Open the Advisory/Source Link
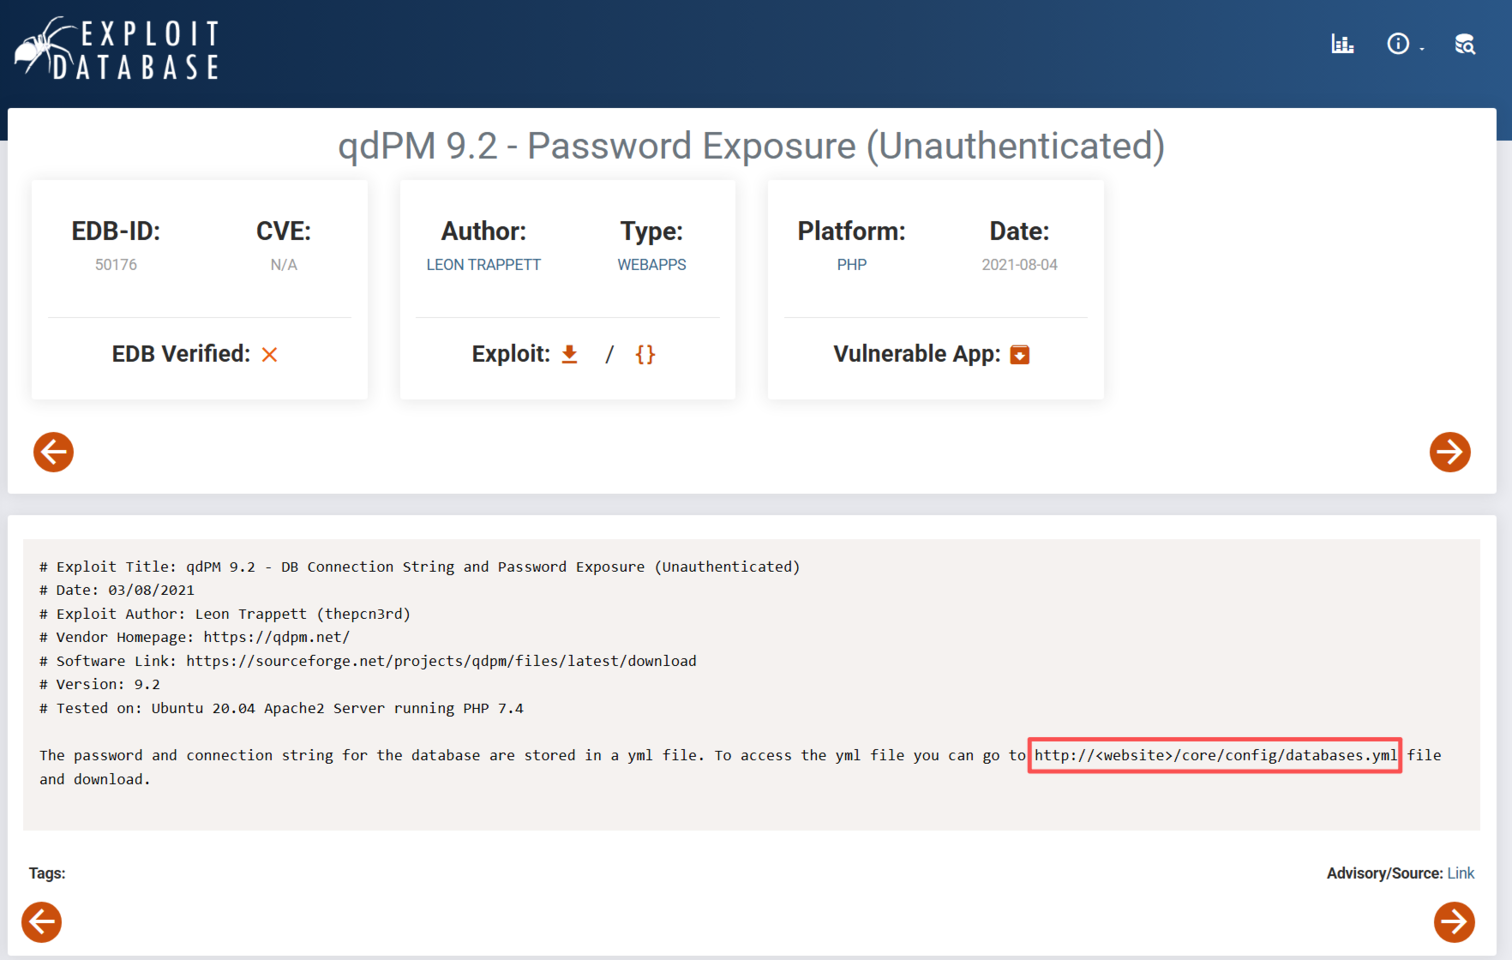1512x960 pixels. [x=1460, y=873]
